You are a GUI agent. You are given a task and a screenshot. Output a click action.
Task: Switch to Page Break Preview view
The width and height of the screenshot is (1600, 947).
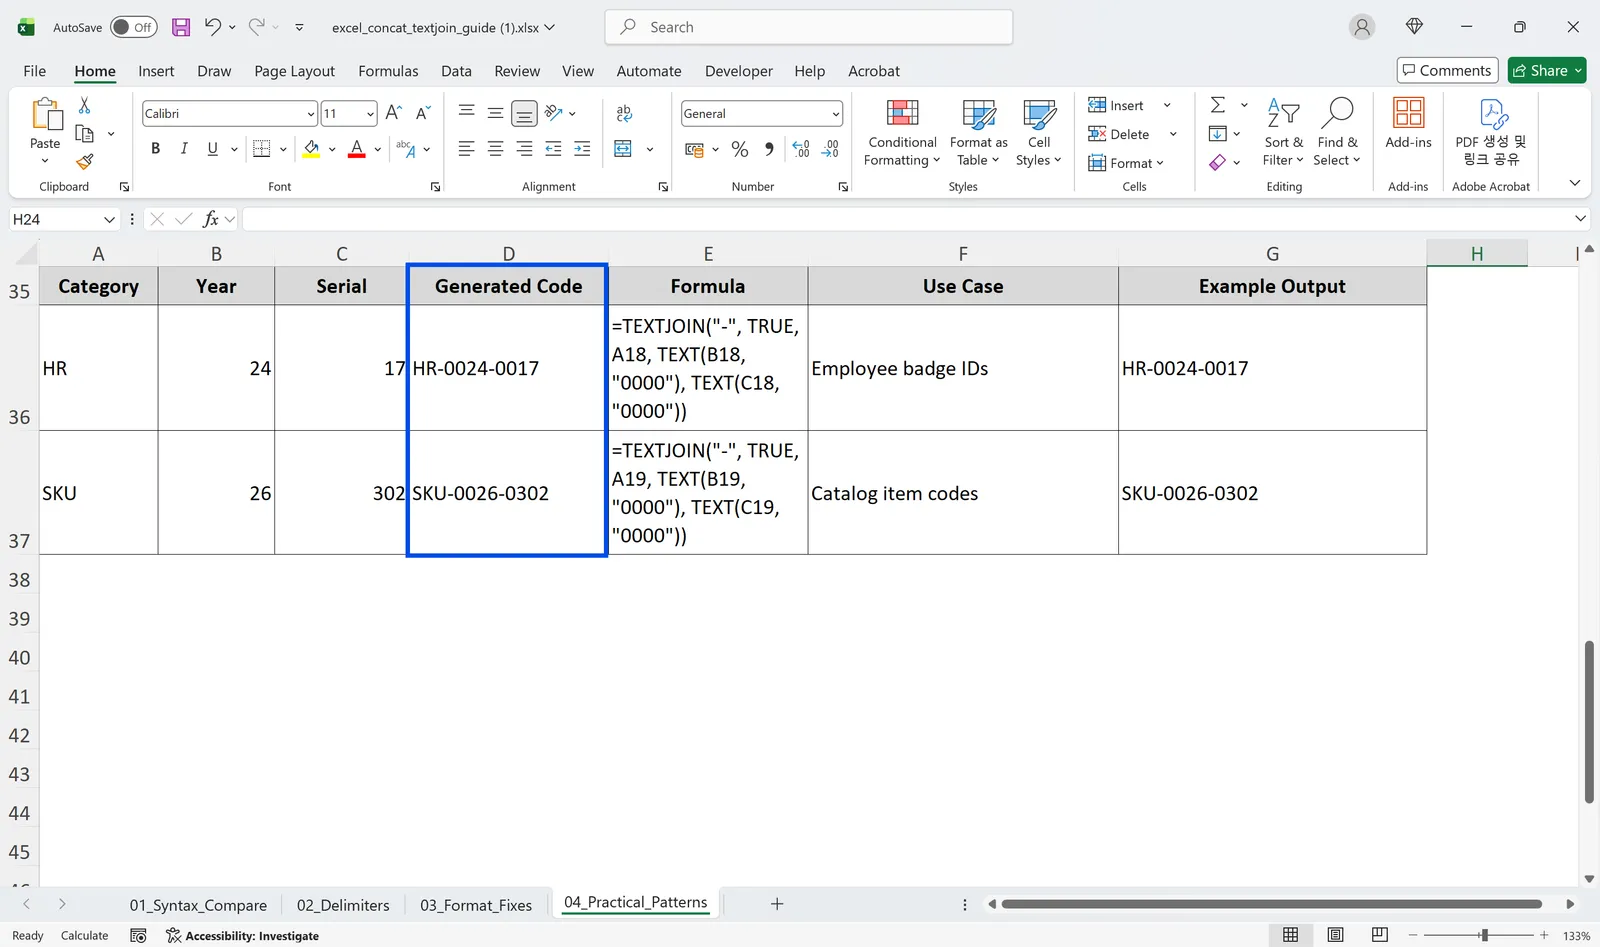(1380, 935)
